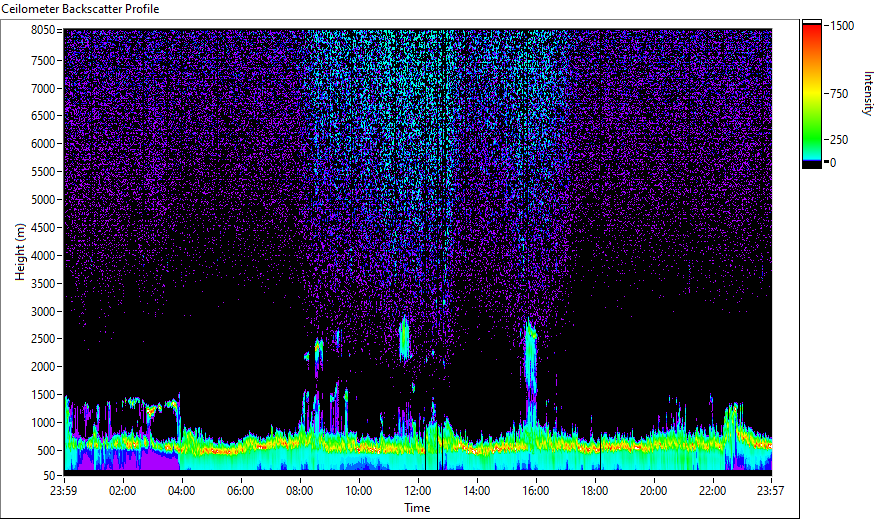Click the 20:00 time axis label

(653, 491)
